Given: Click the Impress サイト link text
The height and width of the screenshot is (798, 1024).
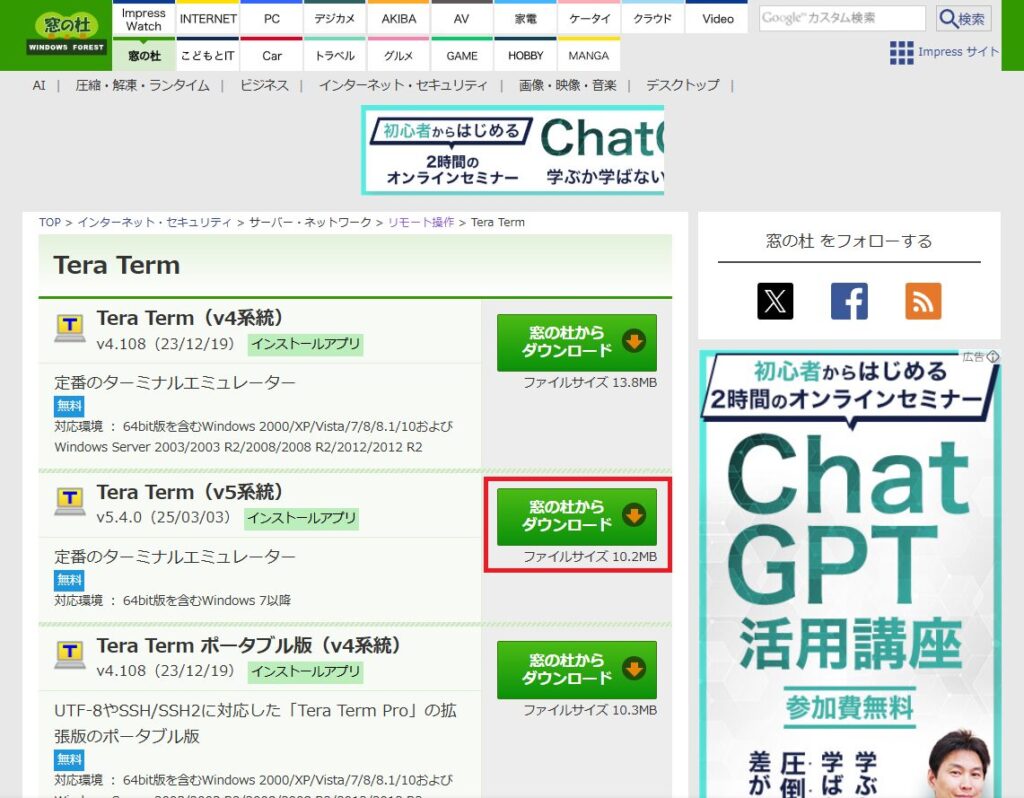Looking at the screenshot, I should (958, 52).
